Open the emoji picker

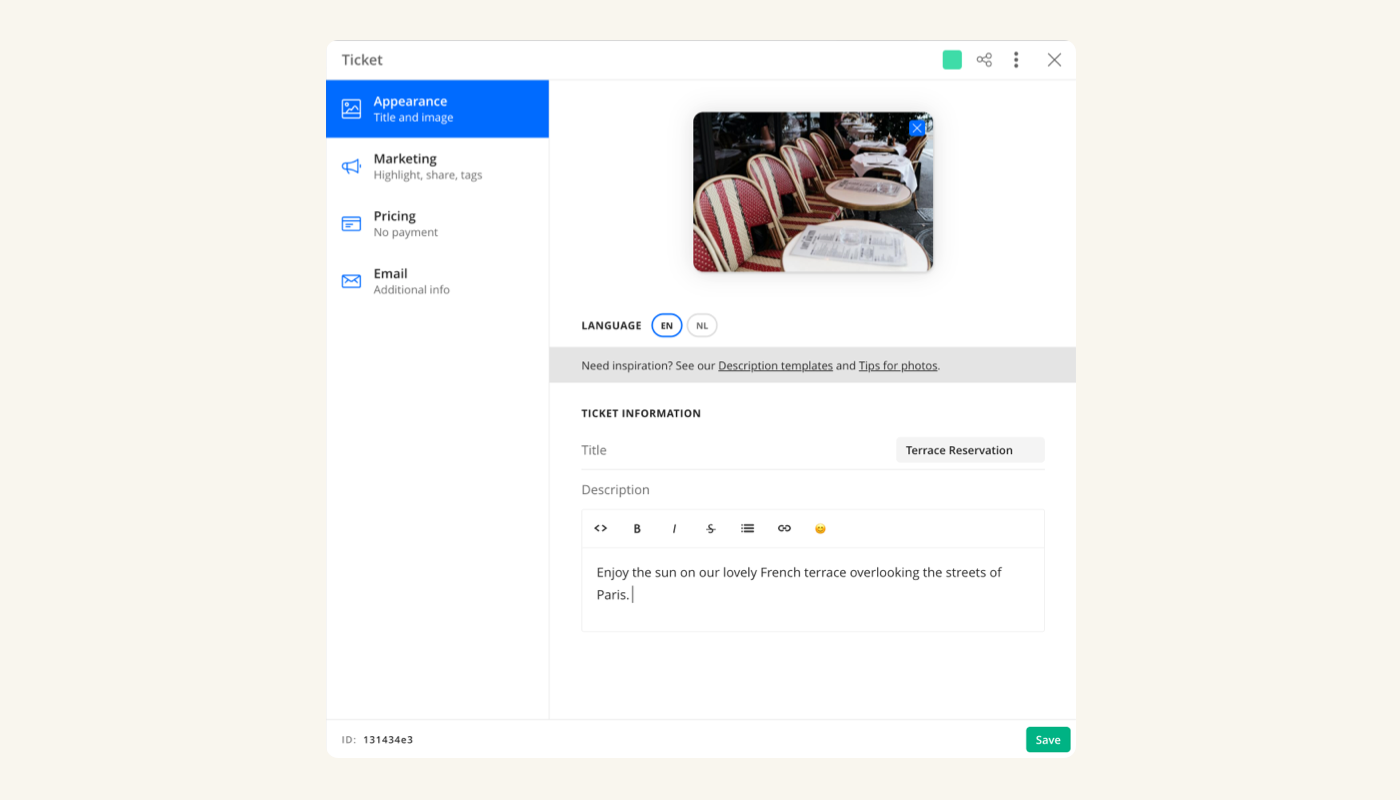click(x=820, y=529)
